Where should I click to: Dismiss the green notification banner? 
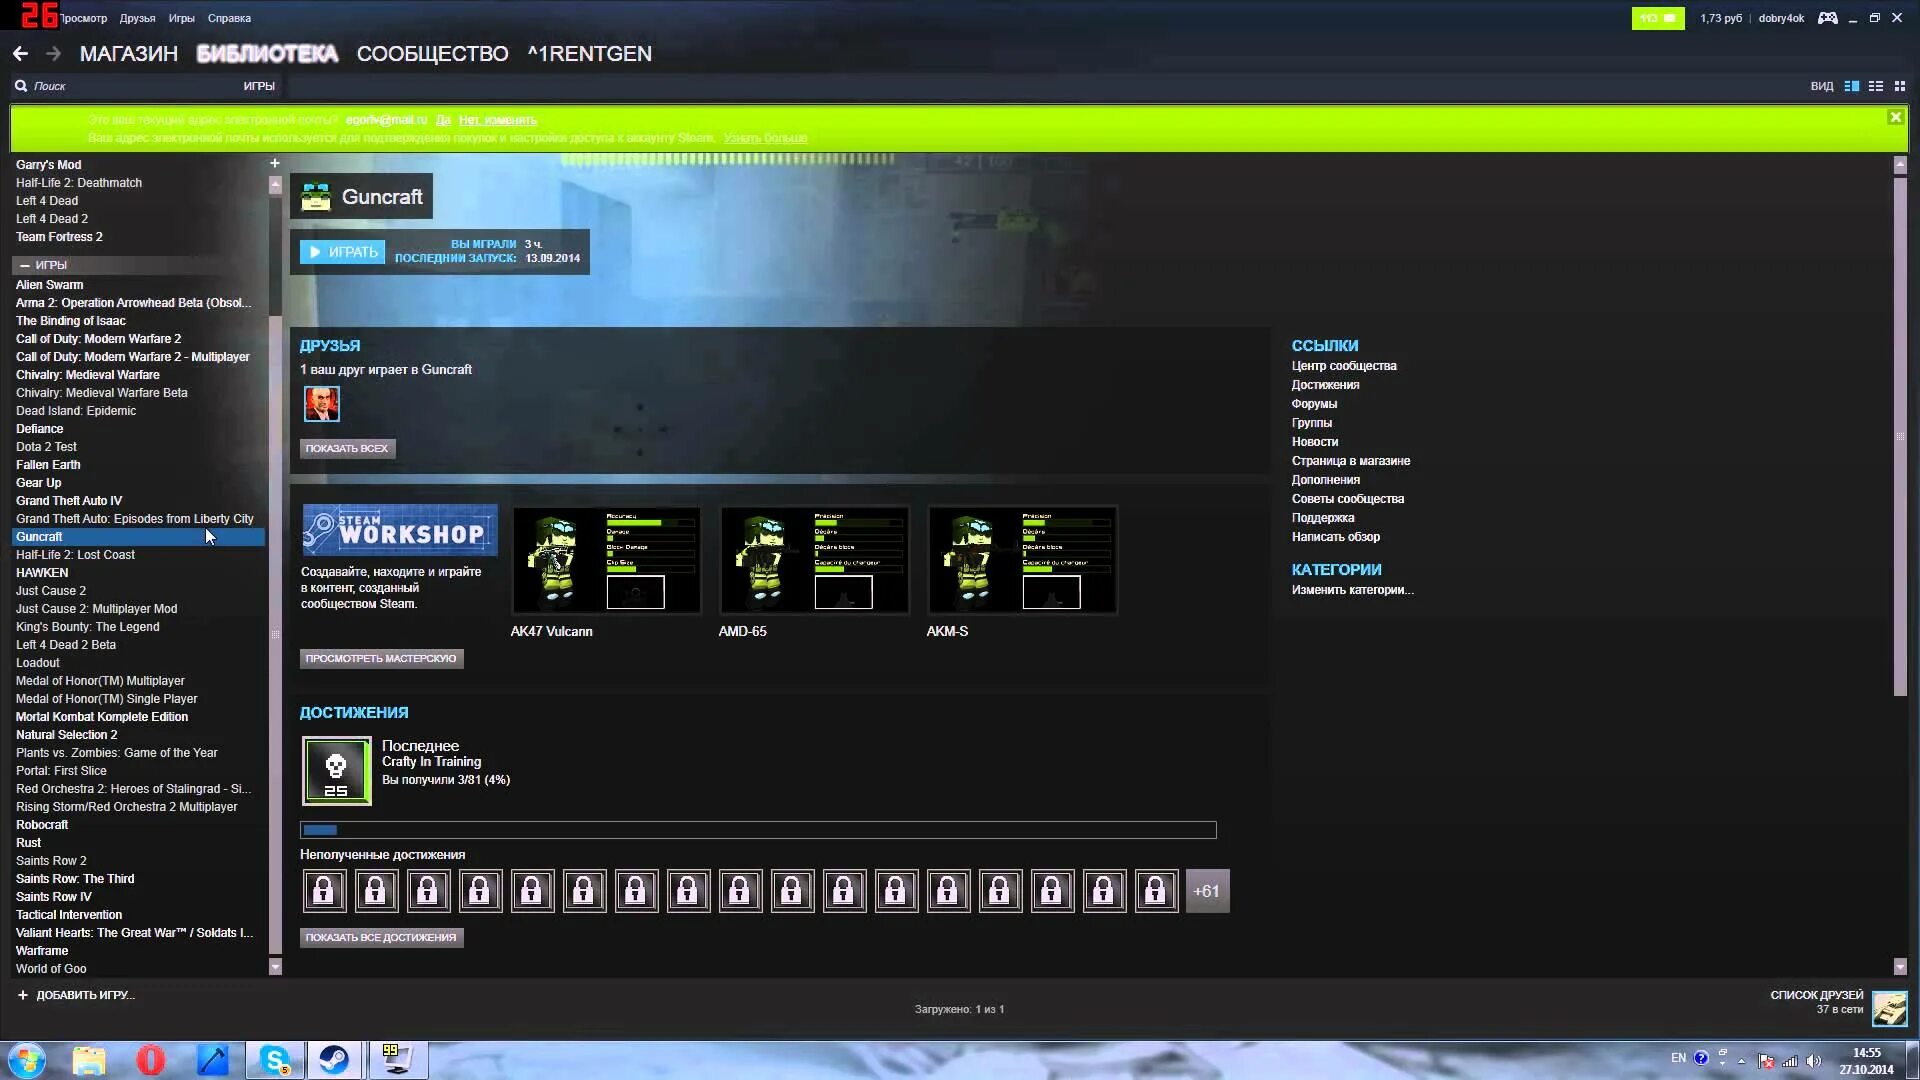tap(1896, 119)
